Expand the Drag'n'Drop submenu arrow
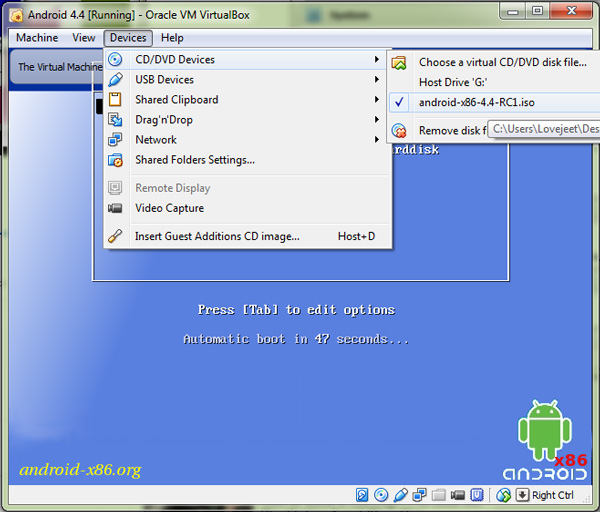The width and height of the screenshot is (600, 512). click(x=377, y=120)
